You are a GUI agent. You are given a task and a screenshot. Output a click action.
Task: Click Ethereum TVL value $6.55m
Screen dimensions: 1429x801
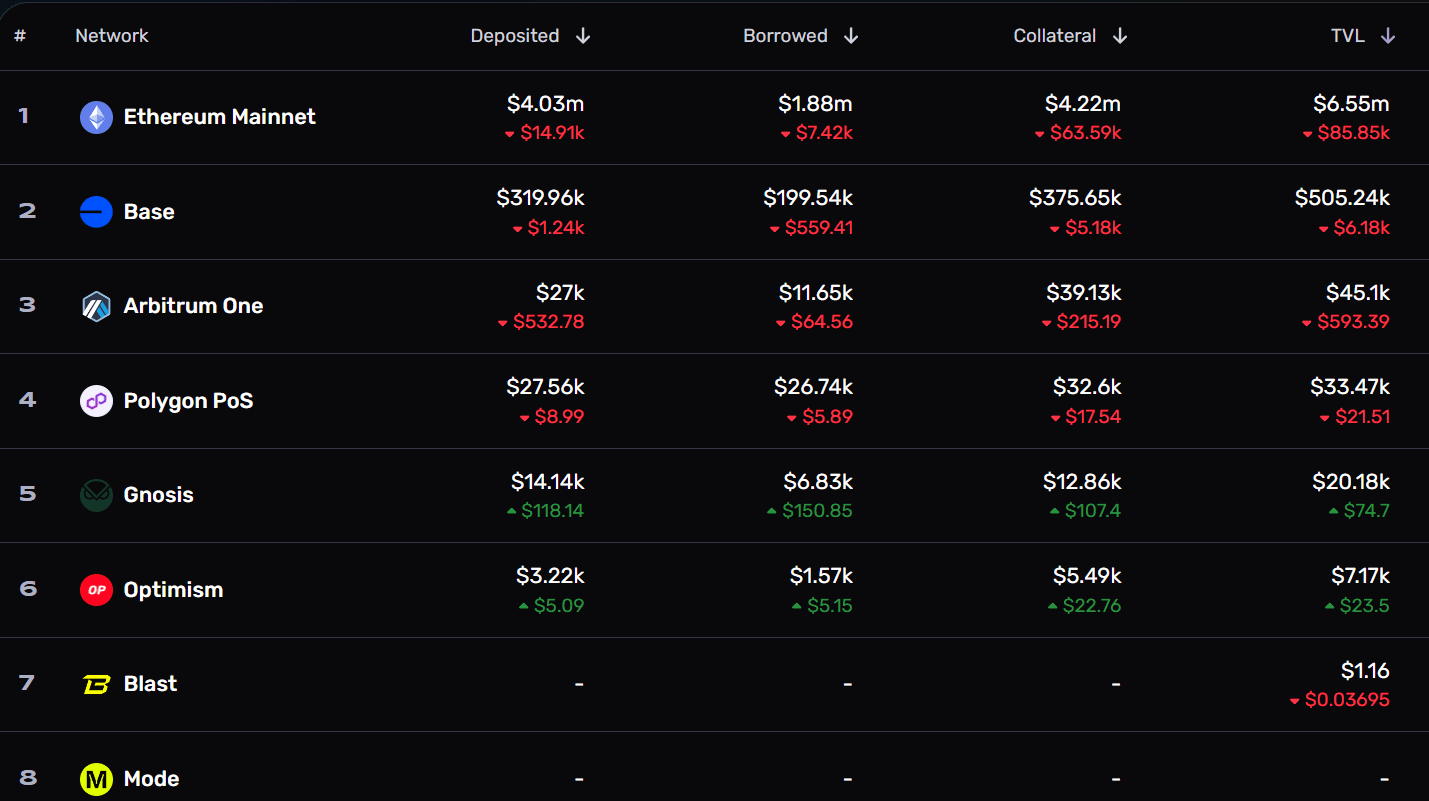pos(1351,103)
